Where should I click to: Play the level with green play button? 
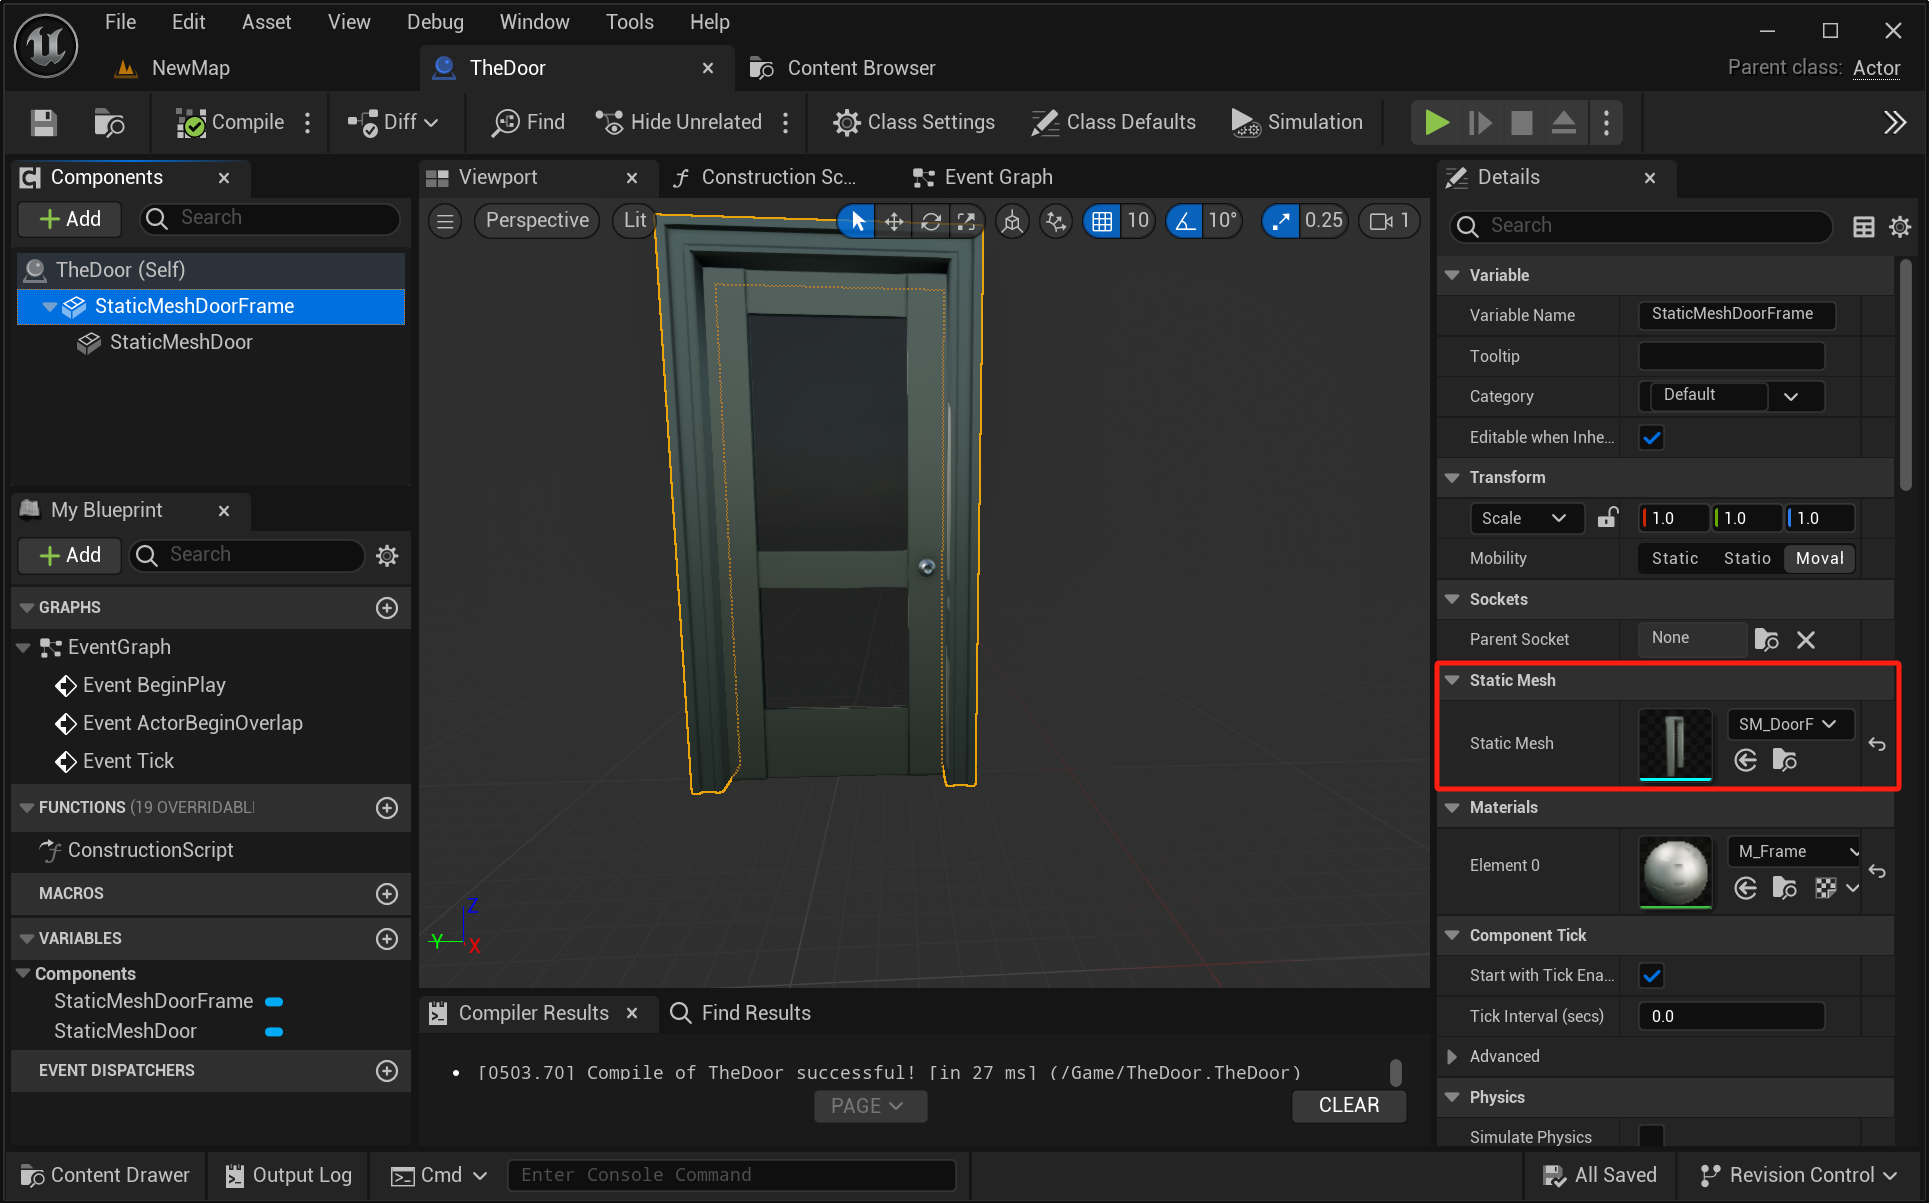tap(1436, 122)
